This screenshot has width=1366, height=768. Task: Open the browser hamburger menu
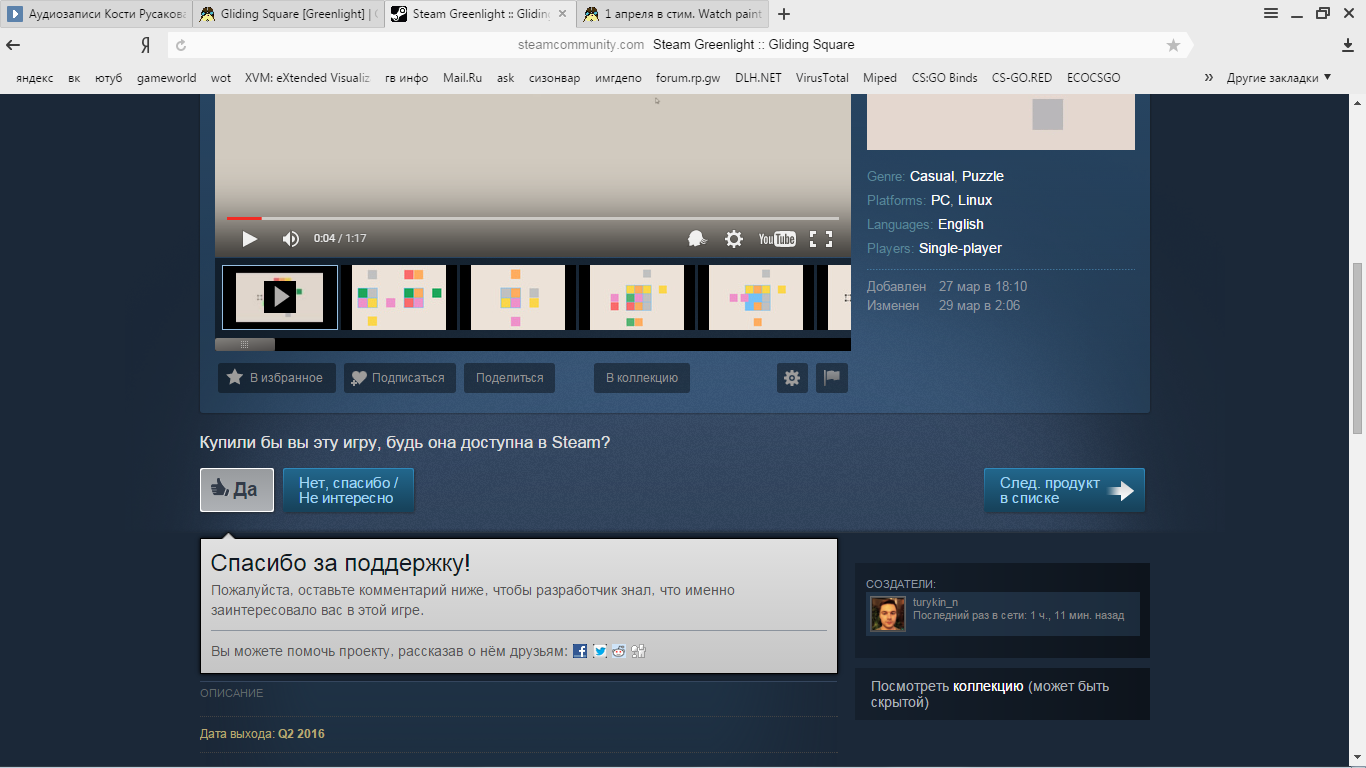(1271, 13)
